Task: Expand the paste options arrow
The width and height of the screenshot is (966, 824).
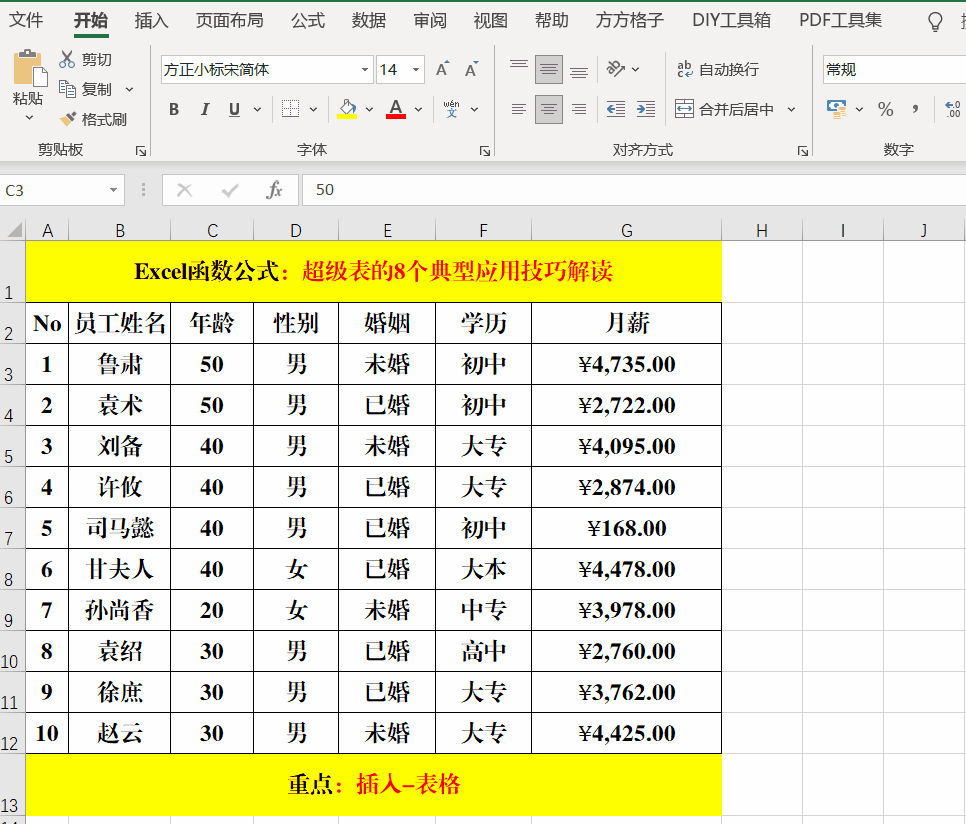Action: [x=28, y=117]
